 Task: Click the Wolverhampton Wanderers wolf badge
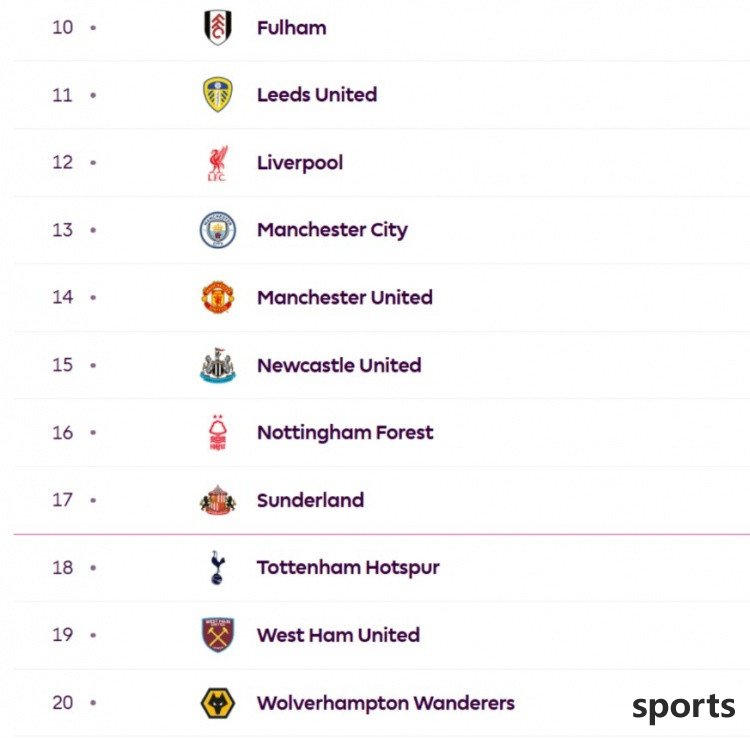218,703
